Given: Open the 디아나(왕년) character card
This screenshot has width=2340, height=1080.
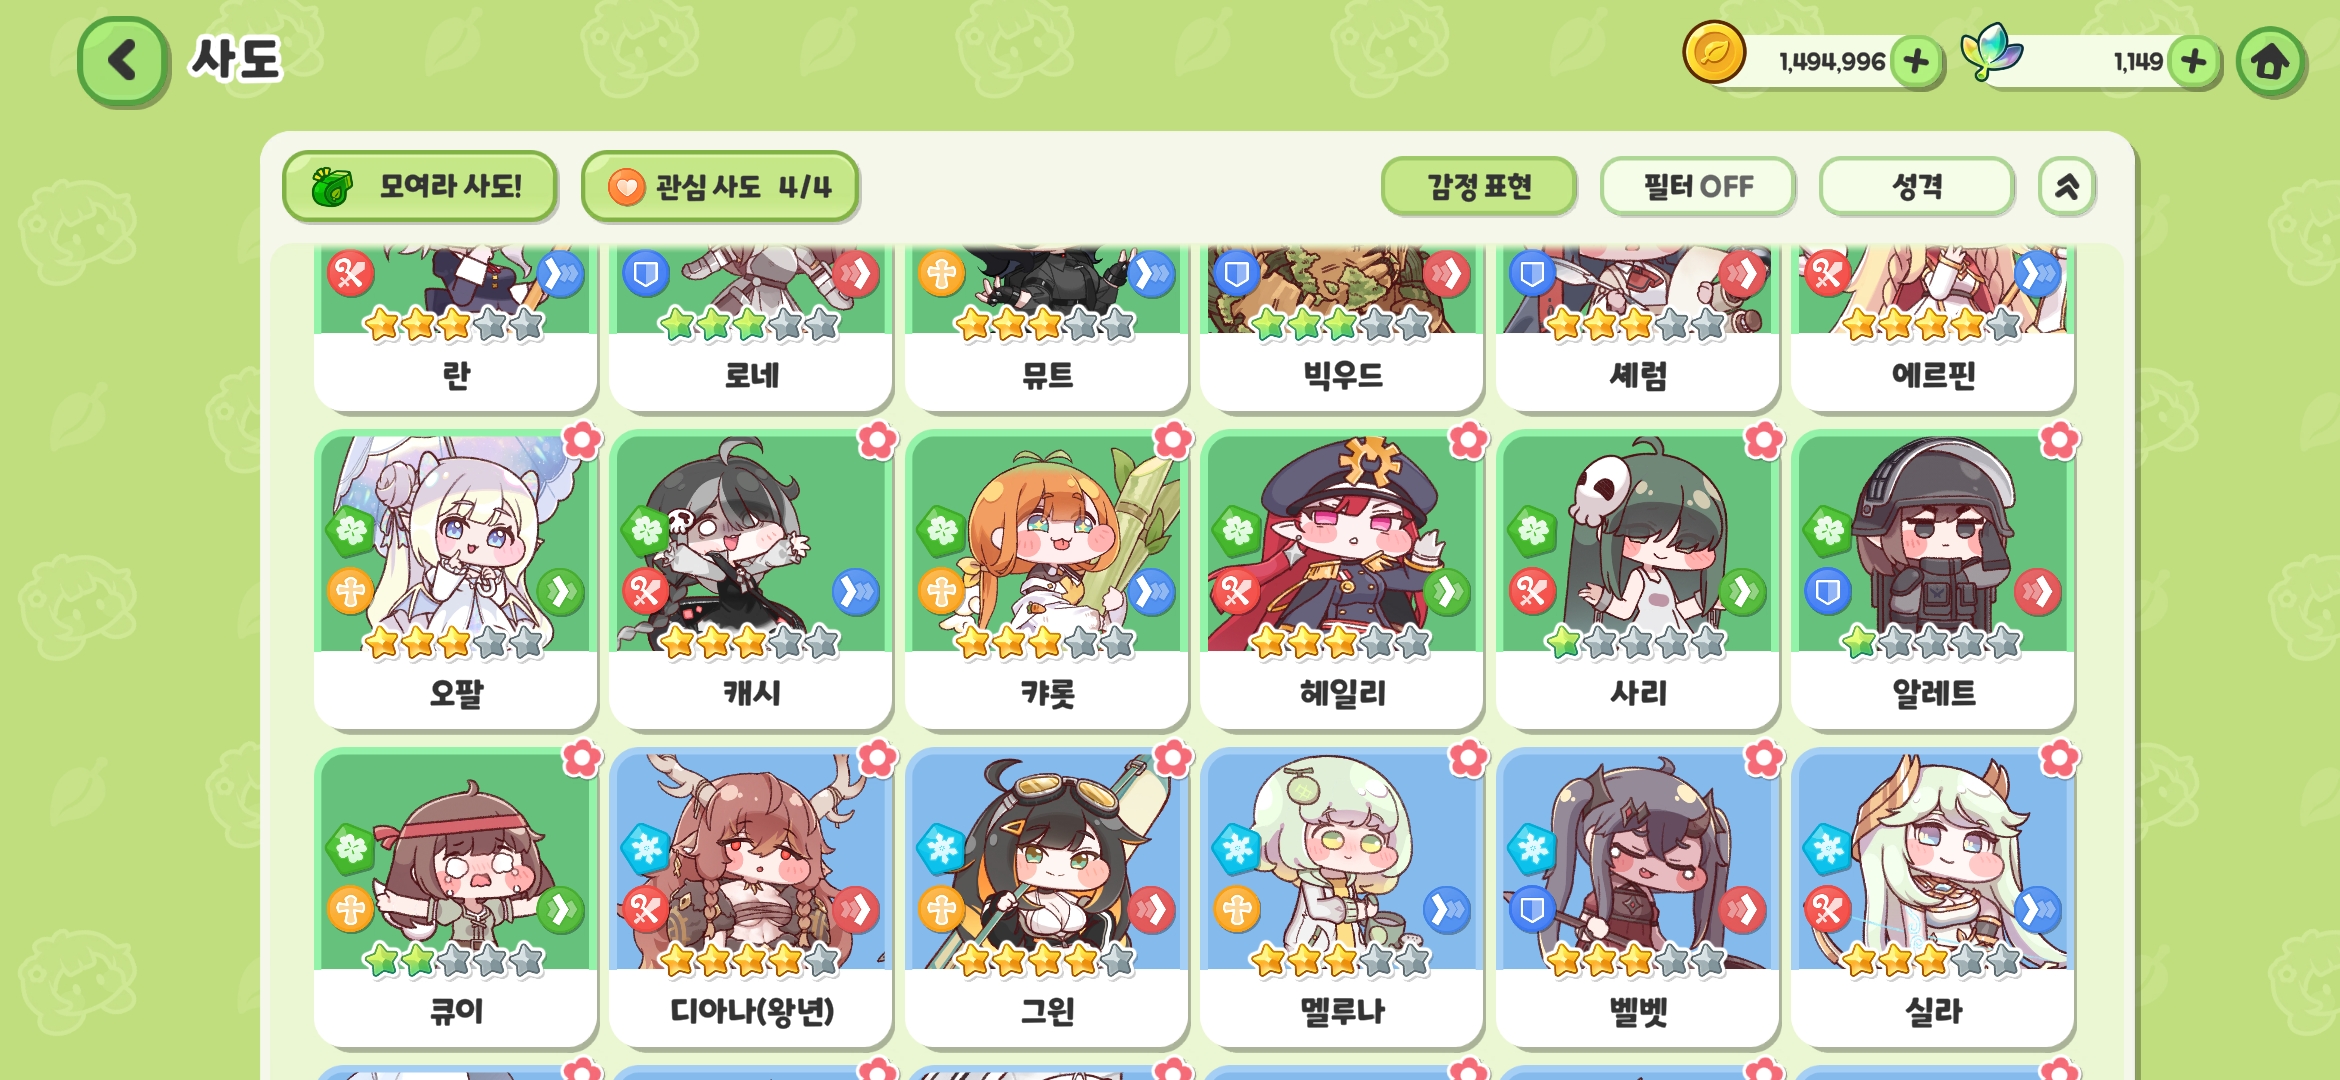Looking at the screenshot, I should coord(751,898).
